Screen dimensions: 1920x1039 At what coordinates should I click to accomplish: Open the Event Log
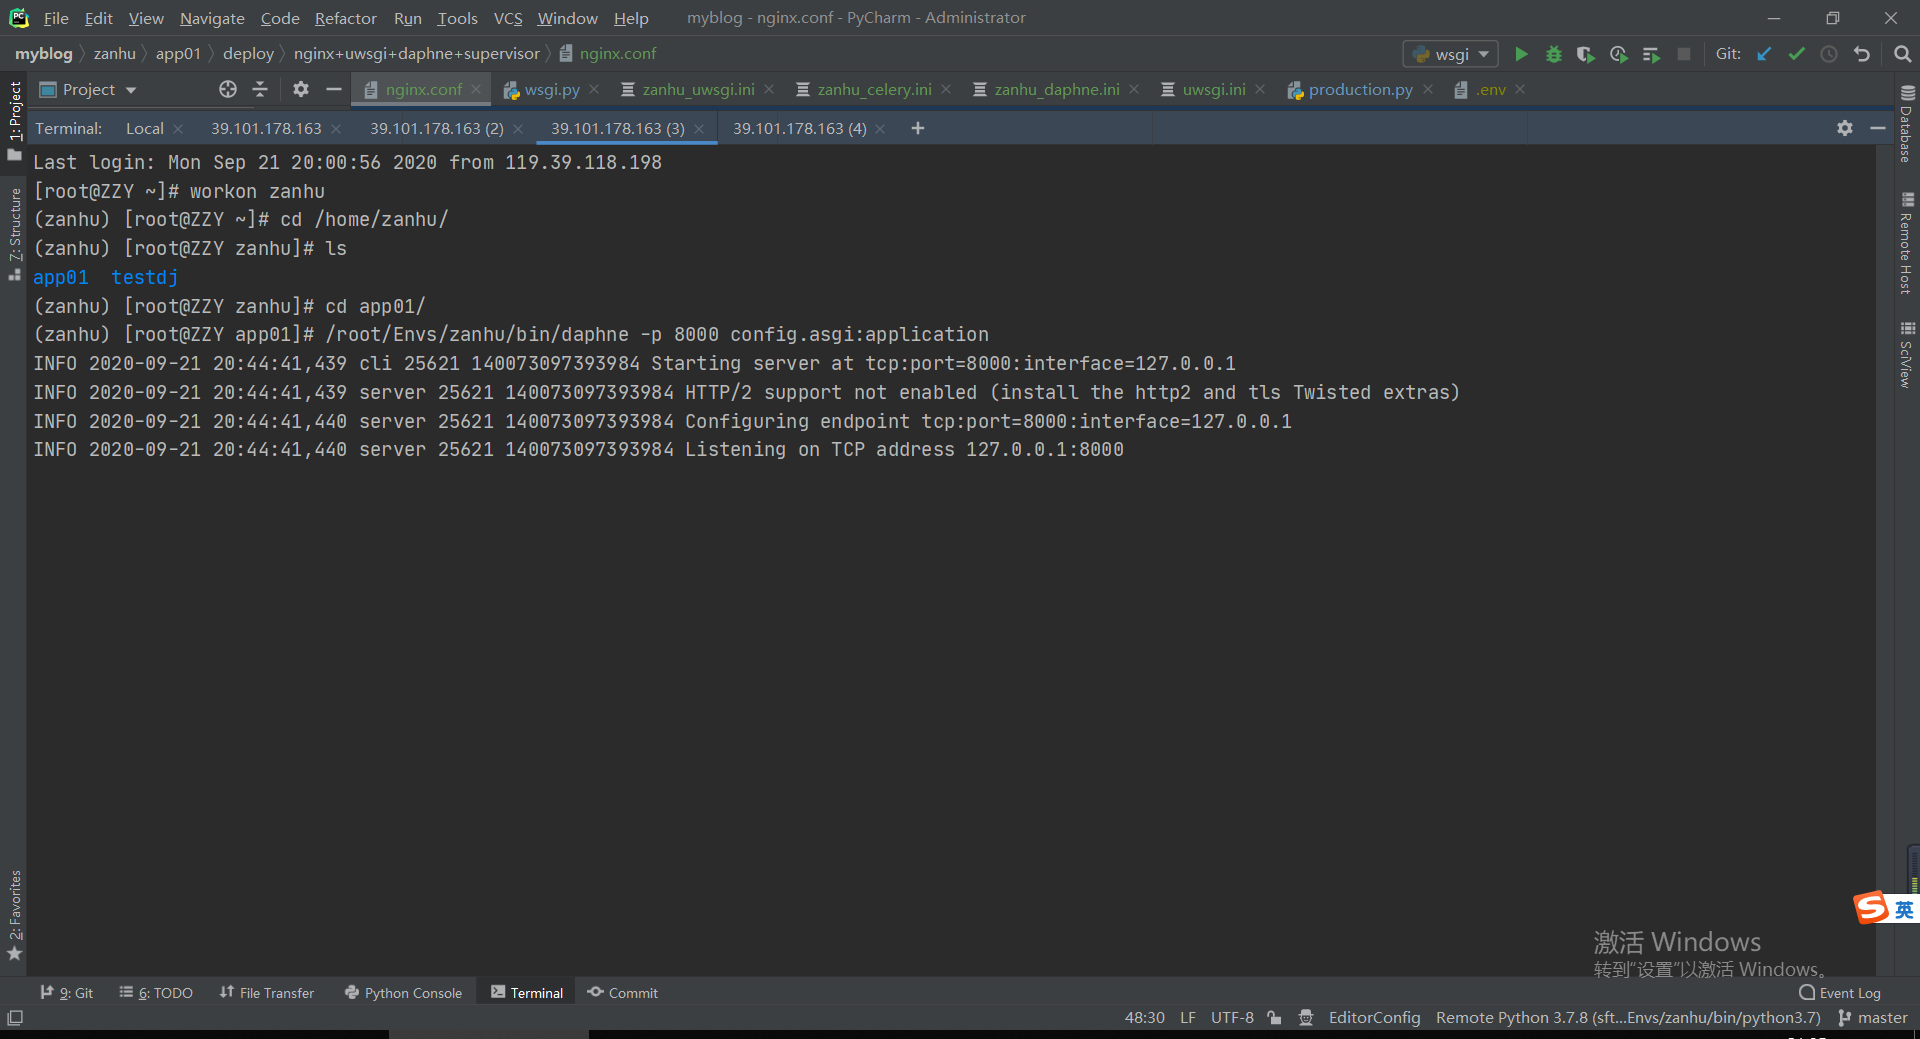[x=1840, y=993]
